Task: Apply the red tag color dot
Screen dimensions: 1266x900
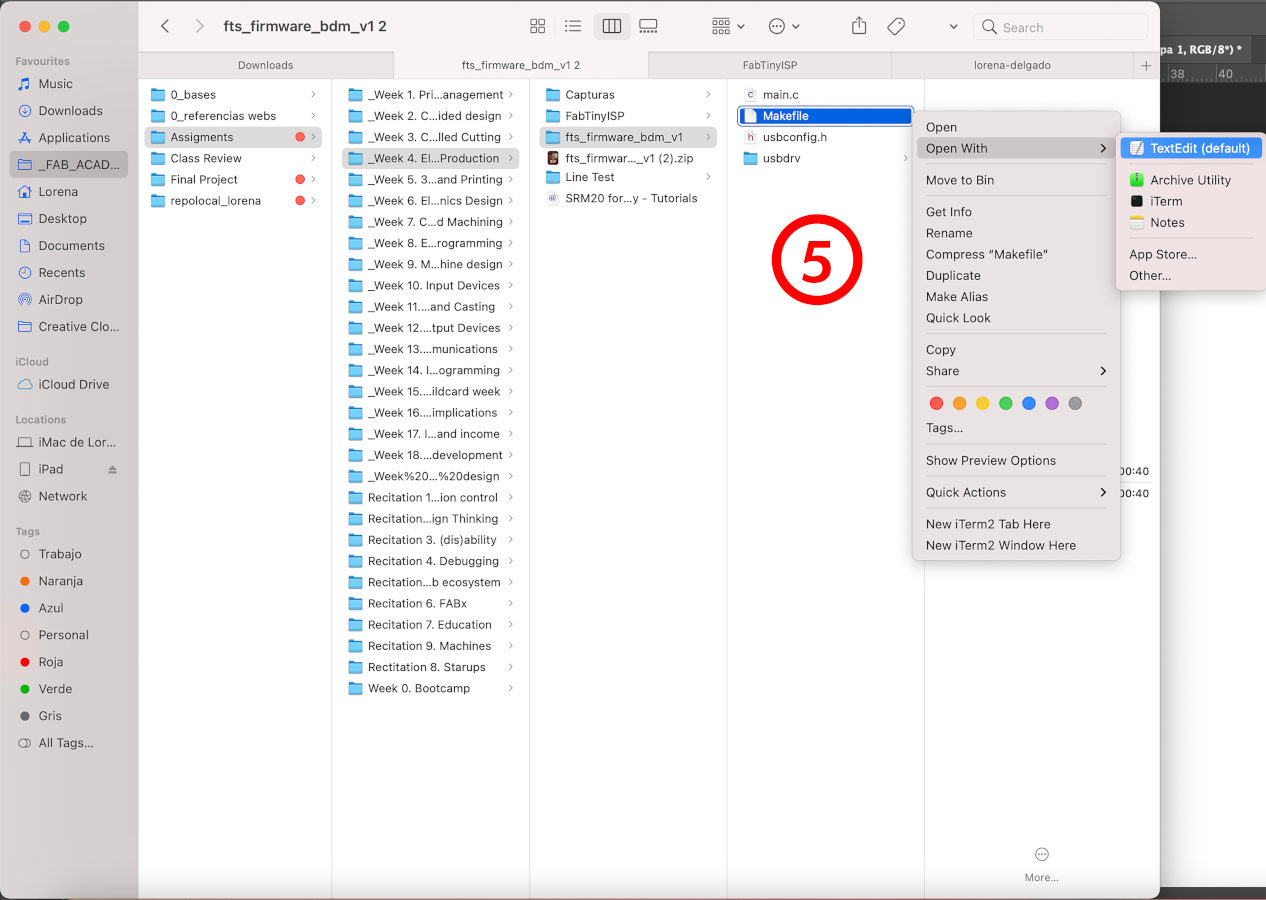Action: tap(937, 403)
